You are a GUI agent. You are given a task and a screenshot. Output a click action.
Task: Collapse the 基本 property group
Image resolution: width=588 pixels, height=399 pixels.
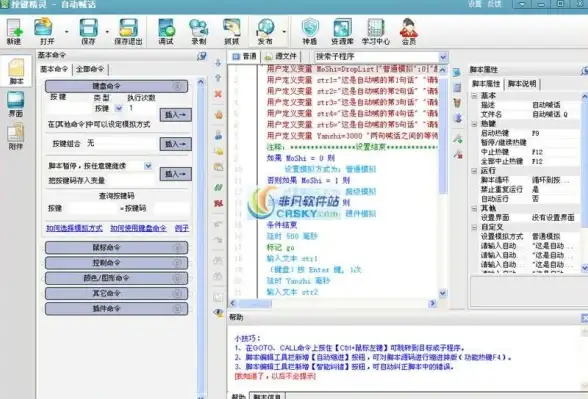(474, 96)
